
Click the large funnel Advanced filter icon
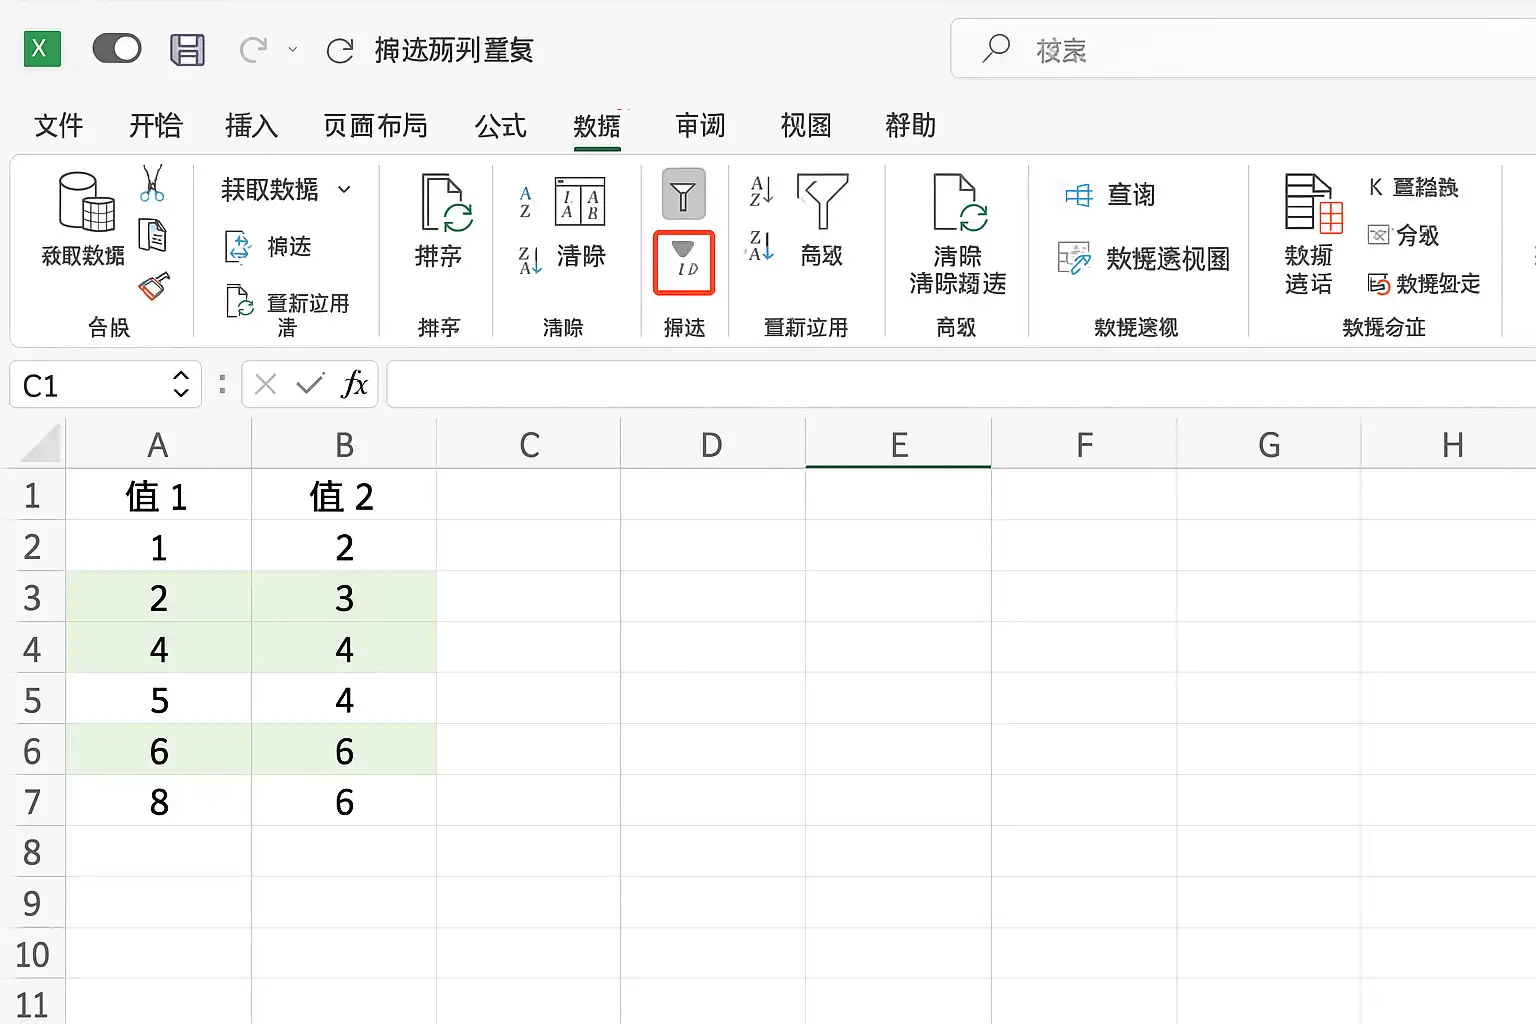pos(822,201)
